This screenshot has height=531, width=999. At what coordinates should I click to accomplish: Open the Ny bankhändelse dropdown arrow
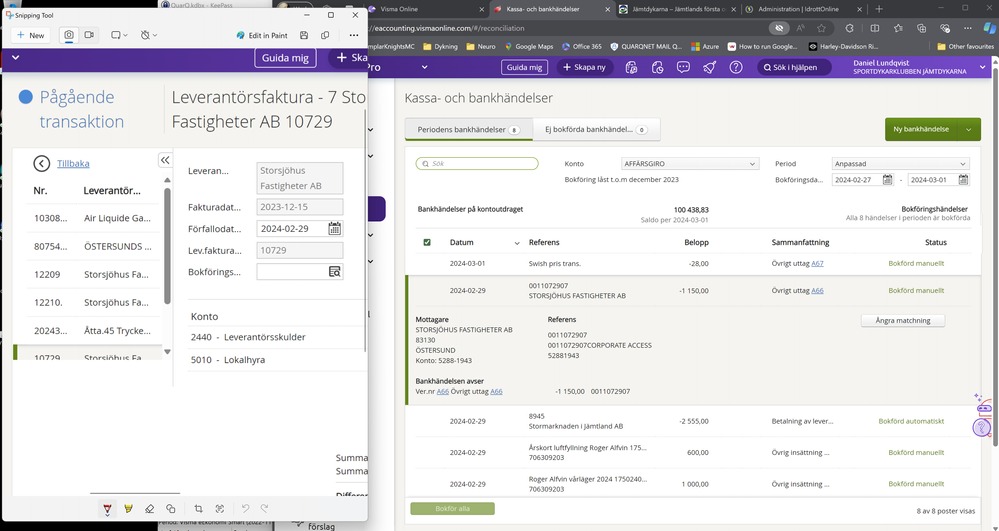point(968,129)
